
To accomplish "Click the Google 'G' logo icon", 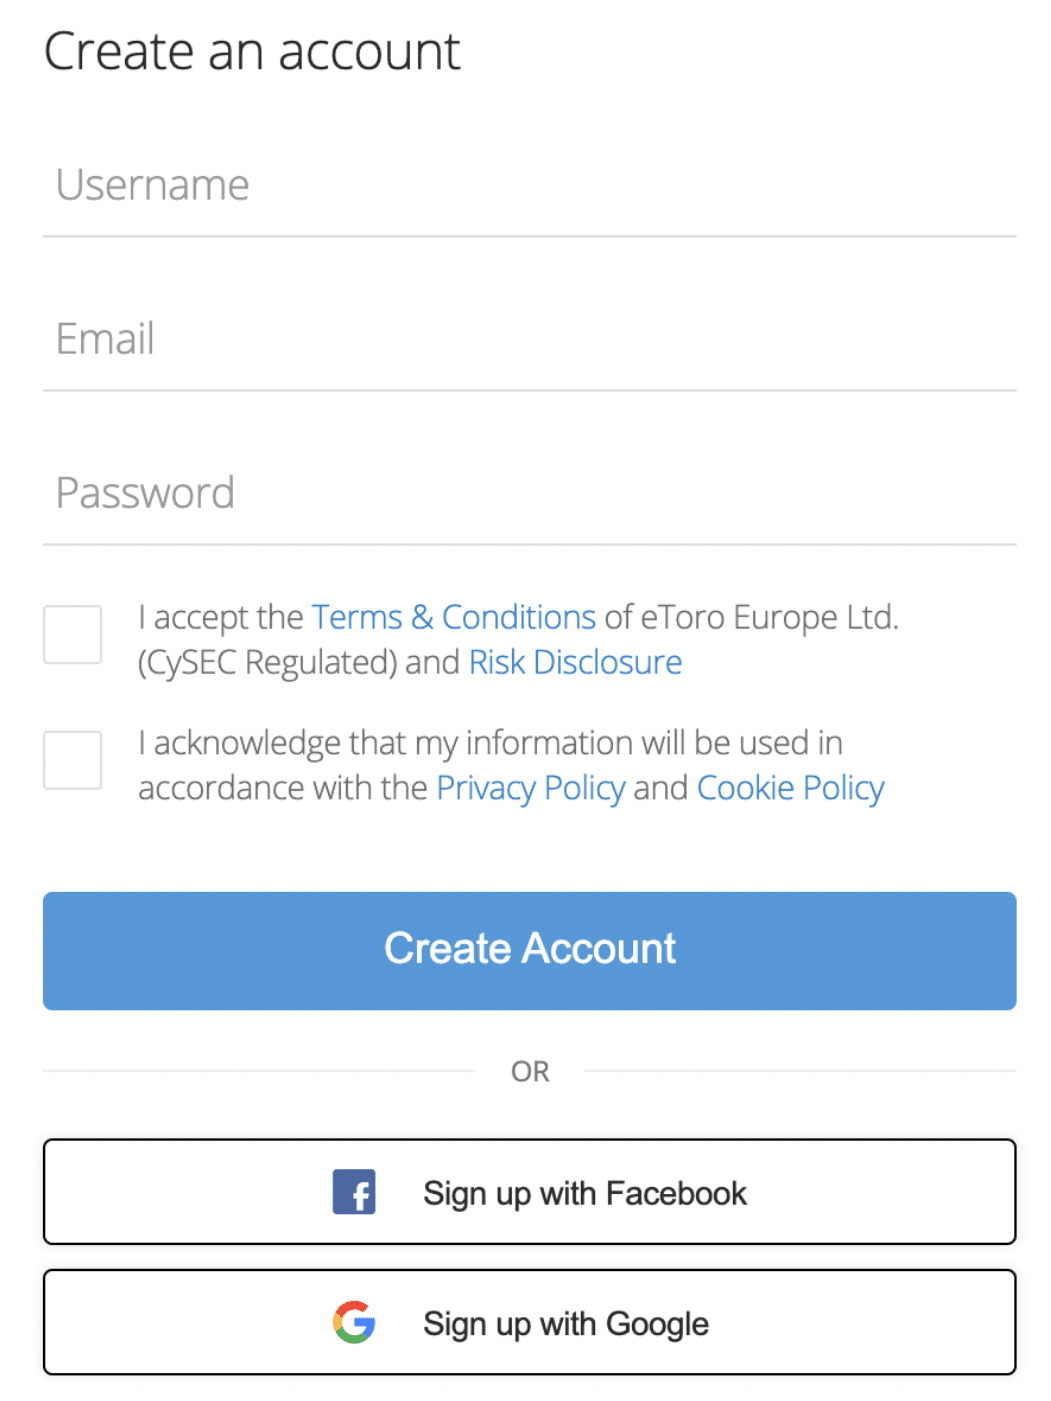I will point(354,1322).
